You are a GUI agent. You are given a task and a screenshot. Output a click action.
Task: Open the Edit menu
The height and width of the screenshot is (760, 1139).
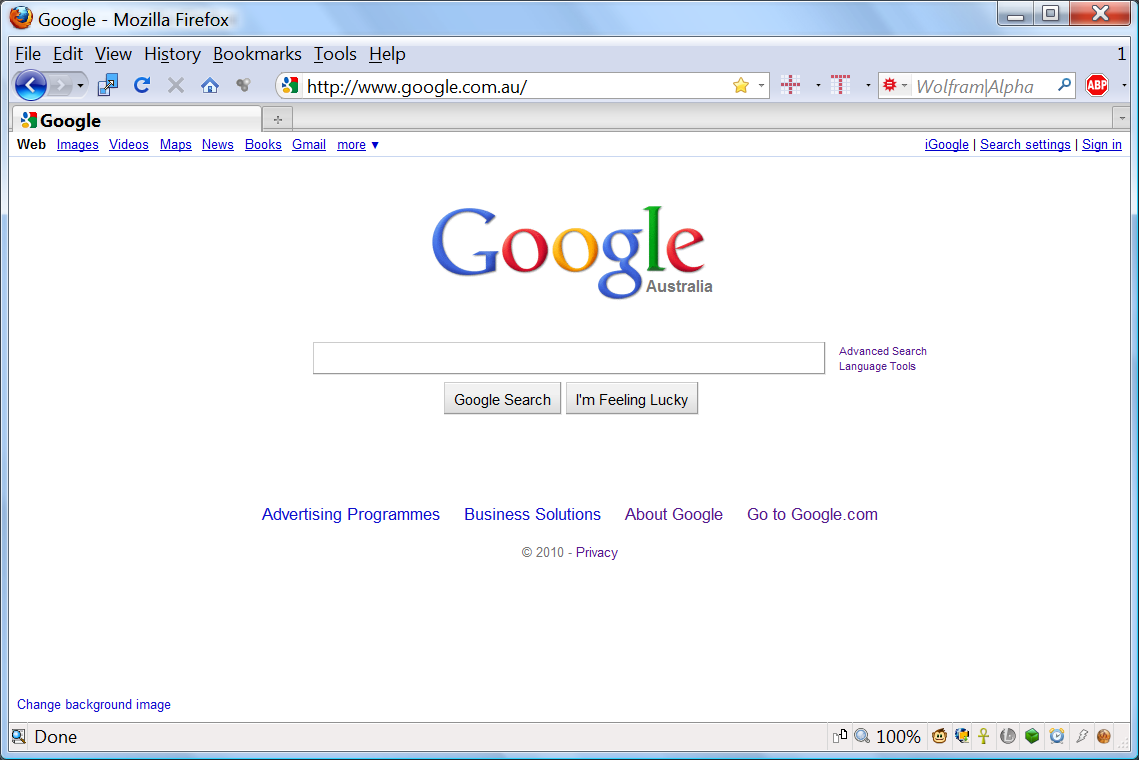coord(68,54)
